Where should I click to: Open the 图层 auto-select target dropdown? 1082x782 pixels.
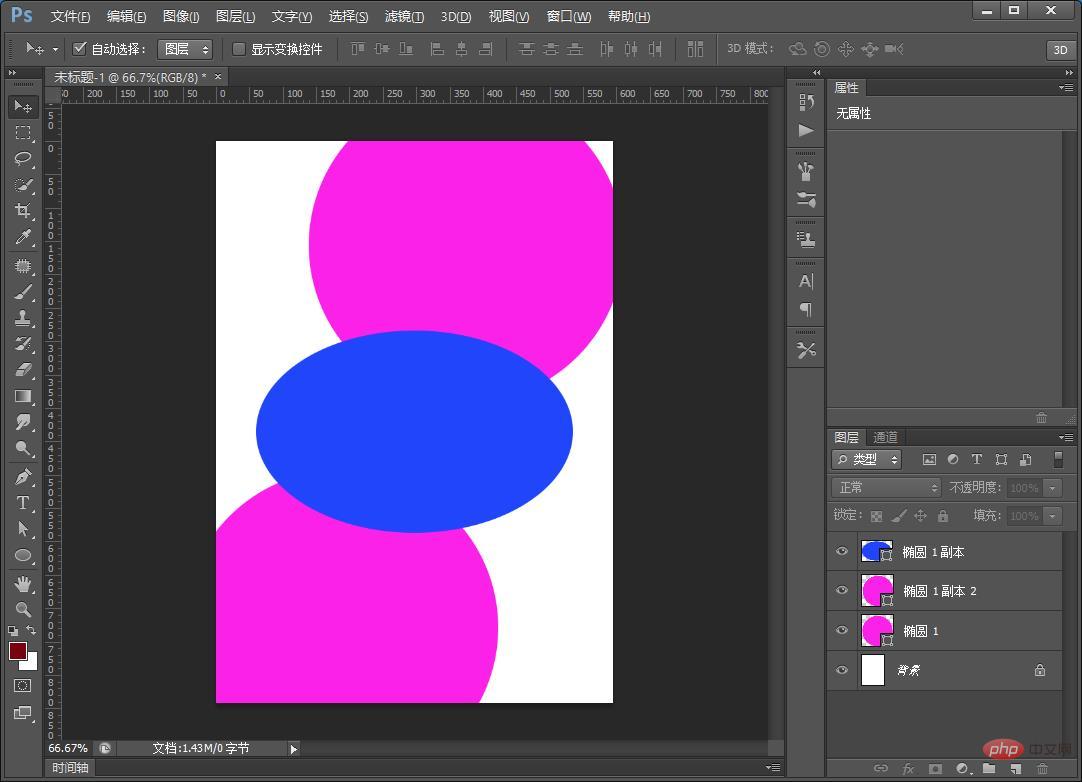pyautogui.click(x=186, y=49)
